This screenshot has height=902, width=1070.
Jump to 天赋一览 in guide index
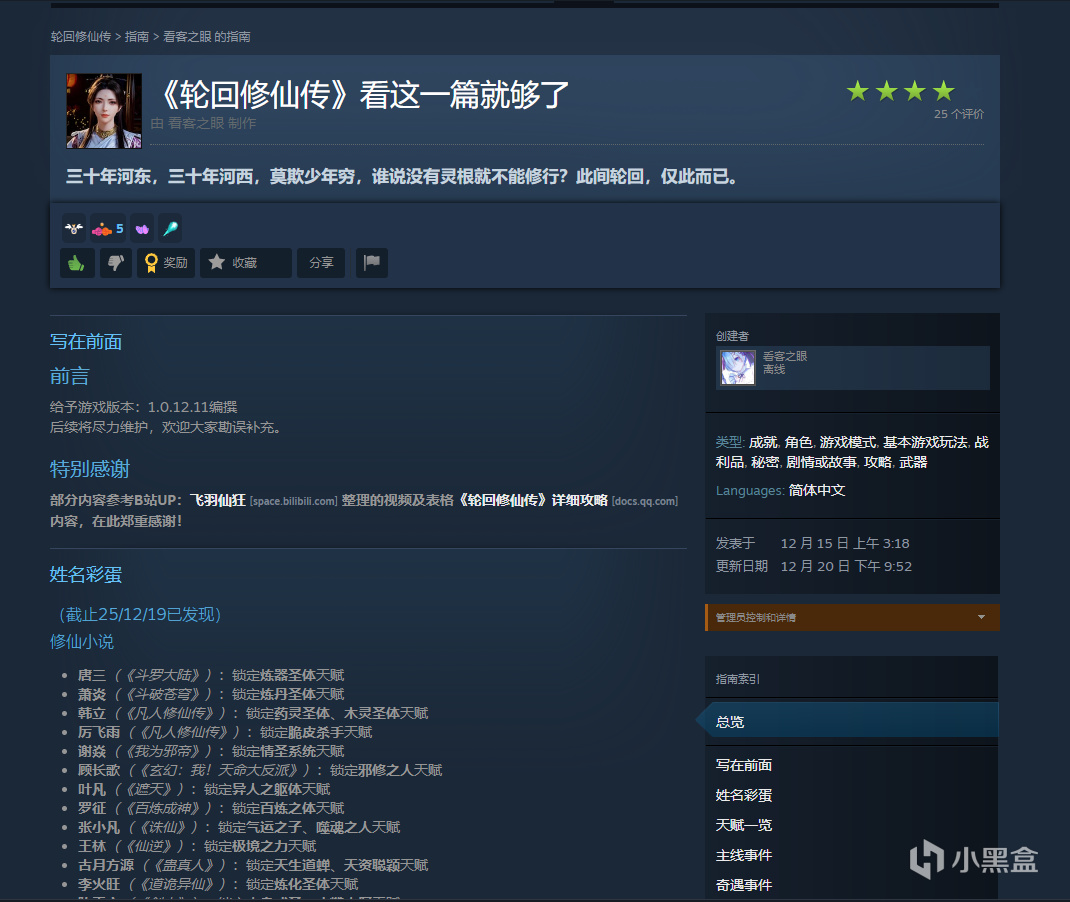click(x=744, y=826)
